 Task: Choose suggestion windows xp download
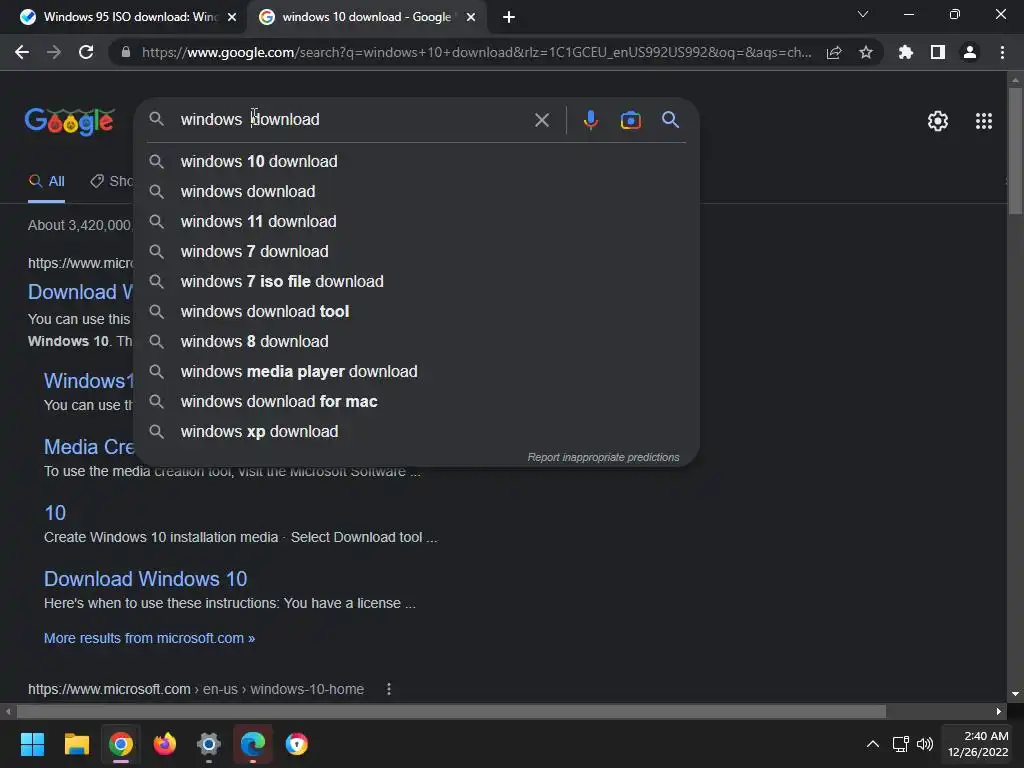(416, 432)
